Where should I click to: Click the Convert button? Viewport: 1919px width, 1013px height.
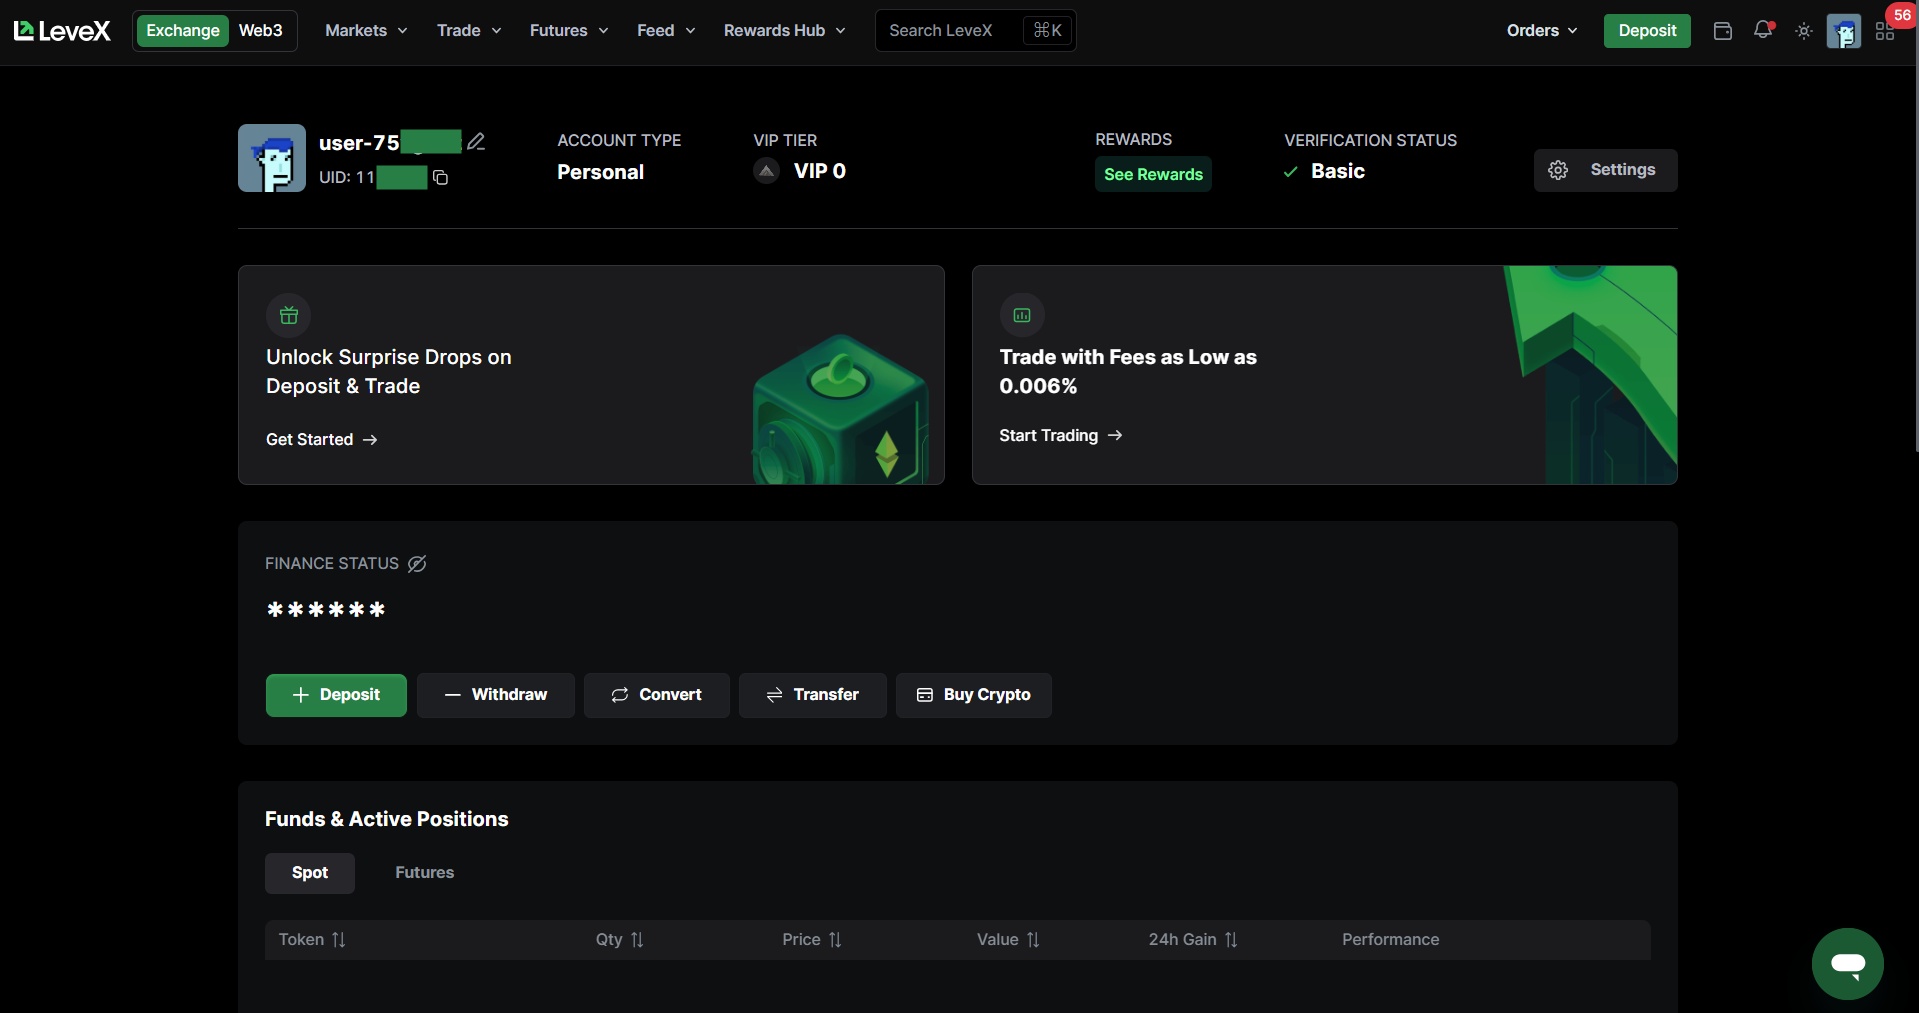coord(657,695)
